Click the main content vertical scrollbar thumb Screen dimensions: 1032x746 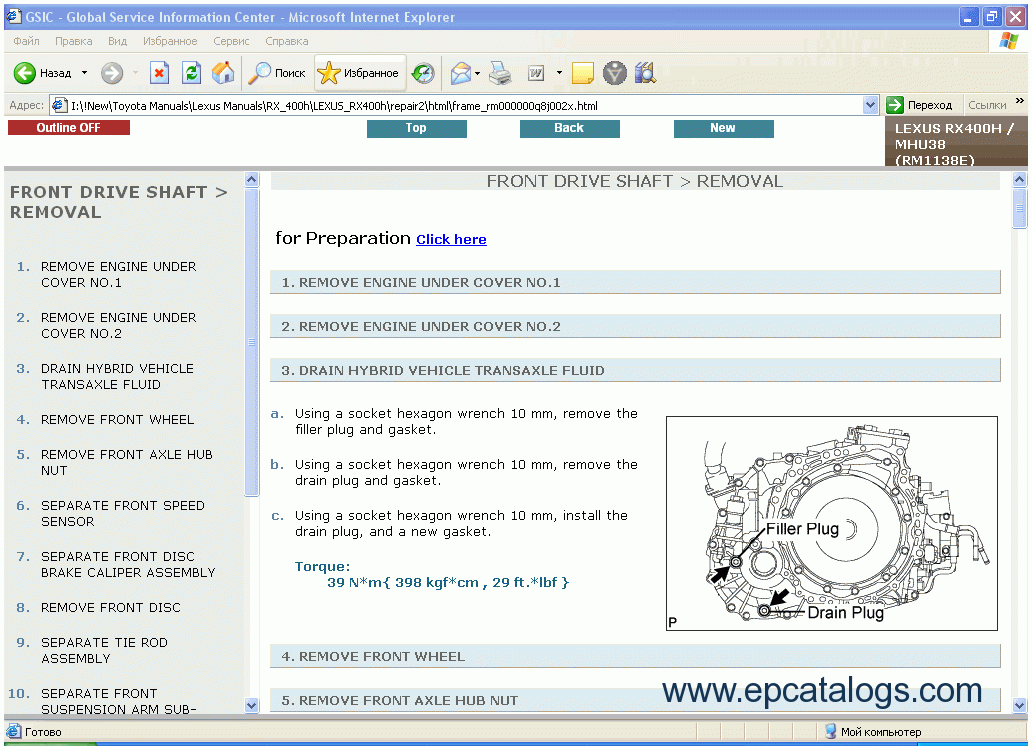click(x=1019, y=208)
